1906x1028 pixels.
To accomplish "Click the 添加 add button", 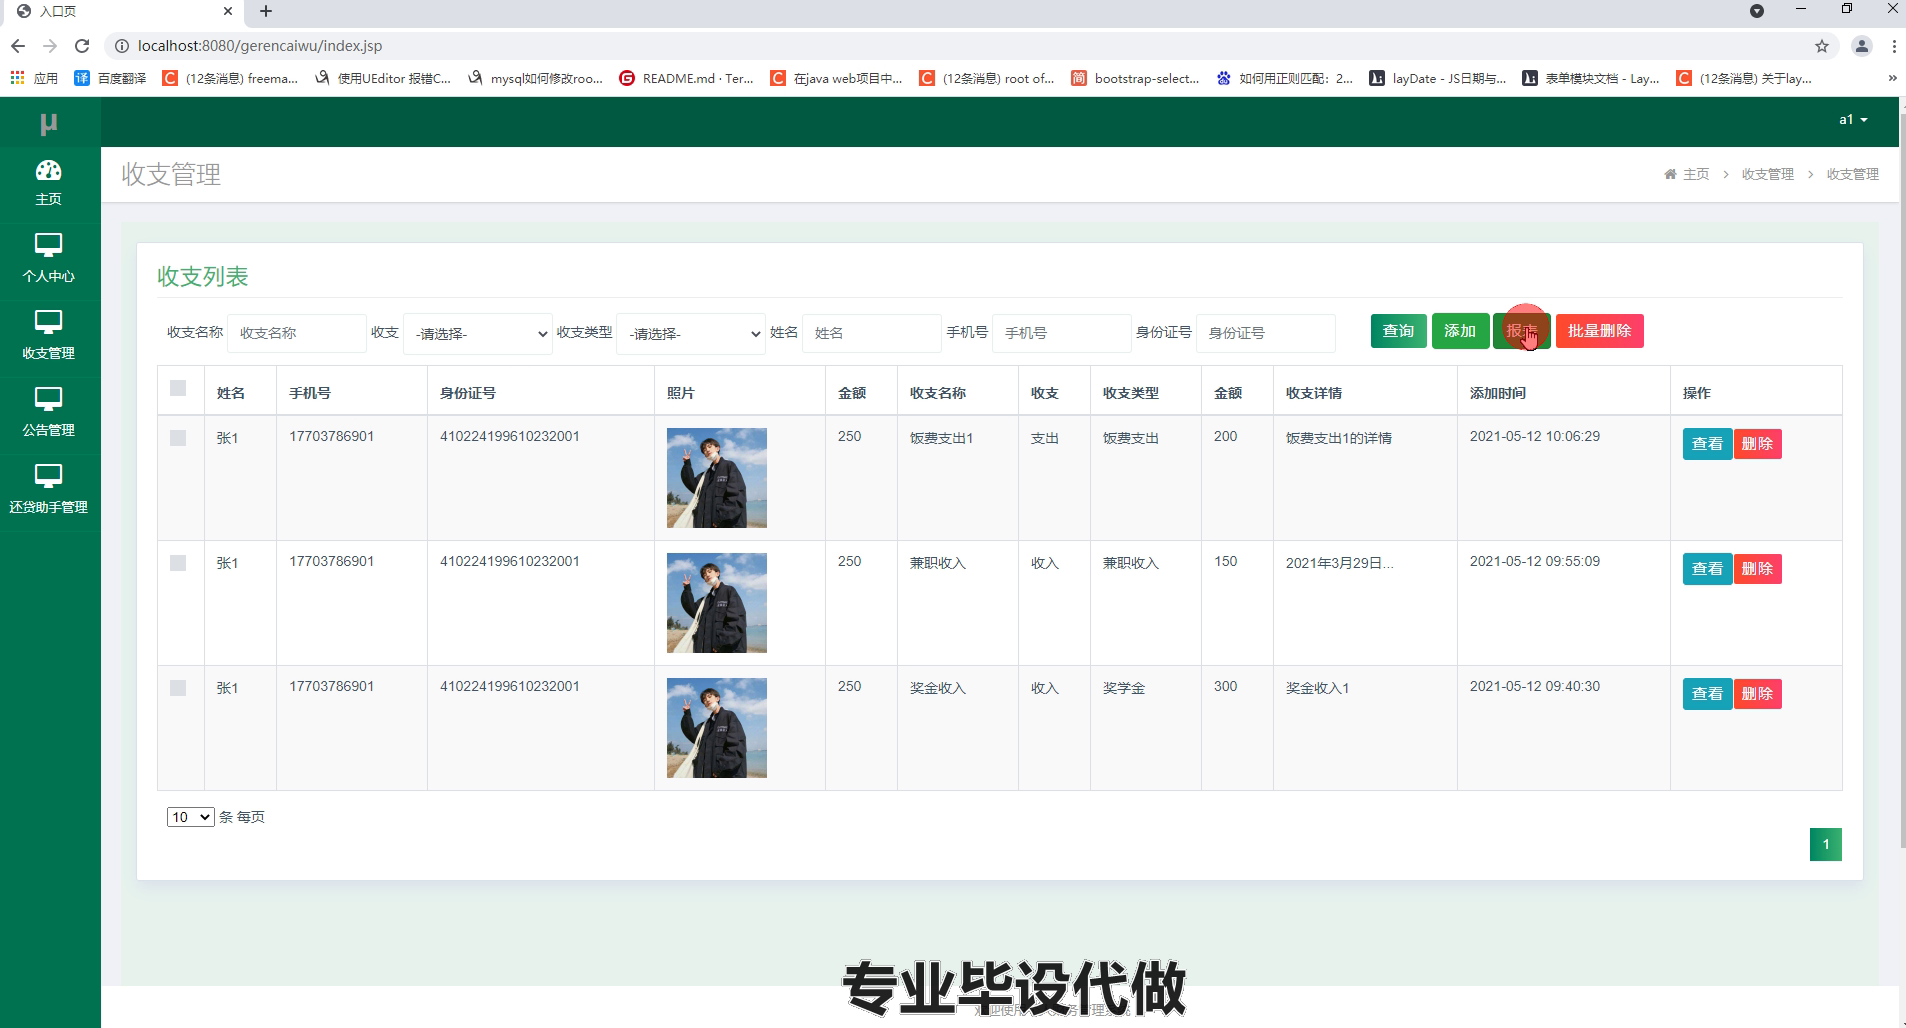I will [x=1460, y=331].
